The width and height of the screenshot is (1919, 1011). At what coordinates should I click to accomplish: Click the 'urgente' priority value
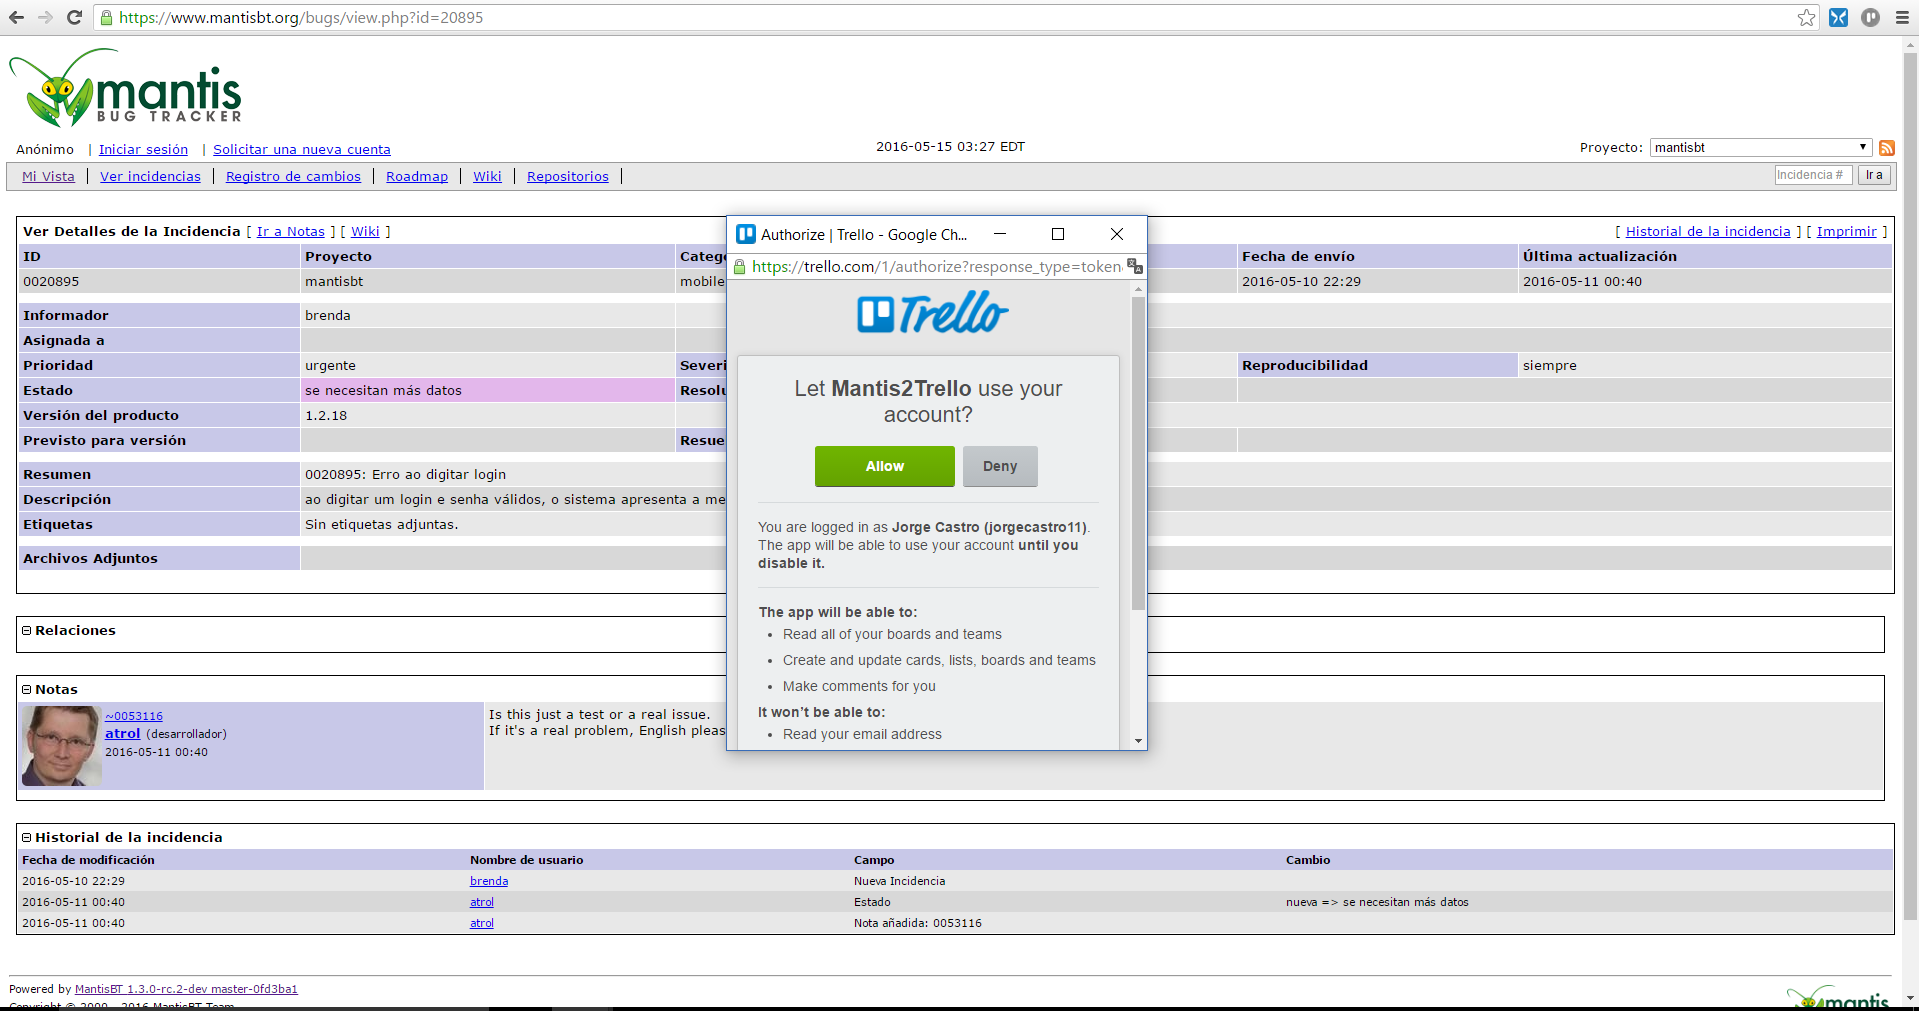[x=330, y=366]
